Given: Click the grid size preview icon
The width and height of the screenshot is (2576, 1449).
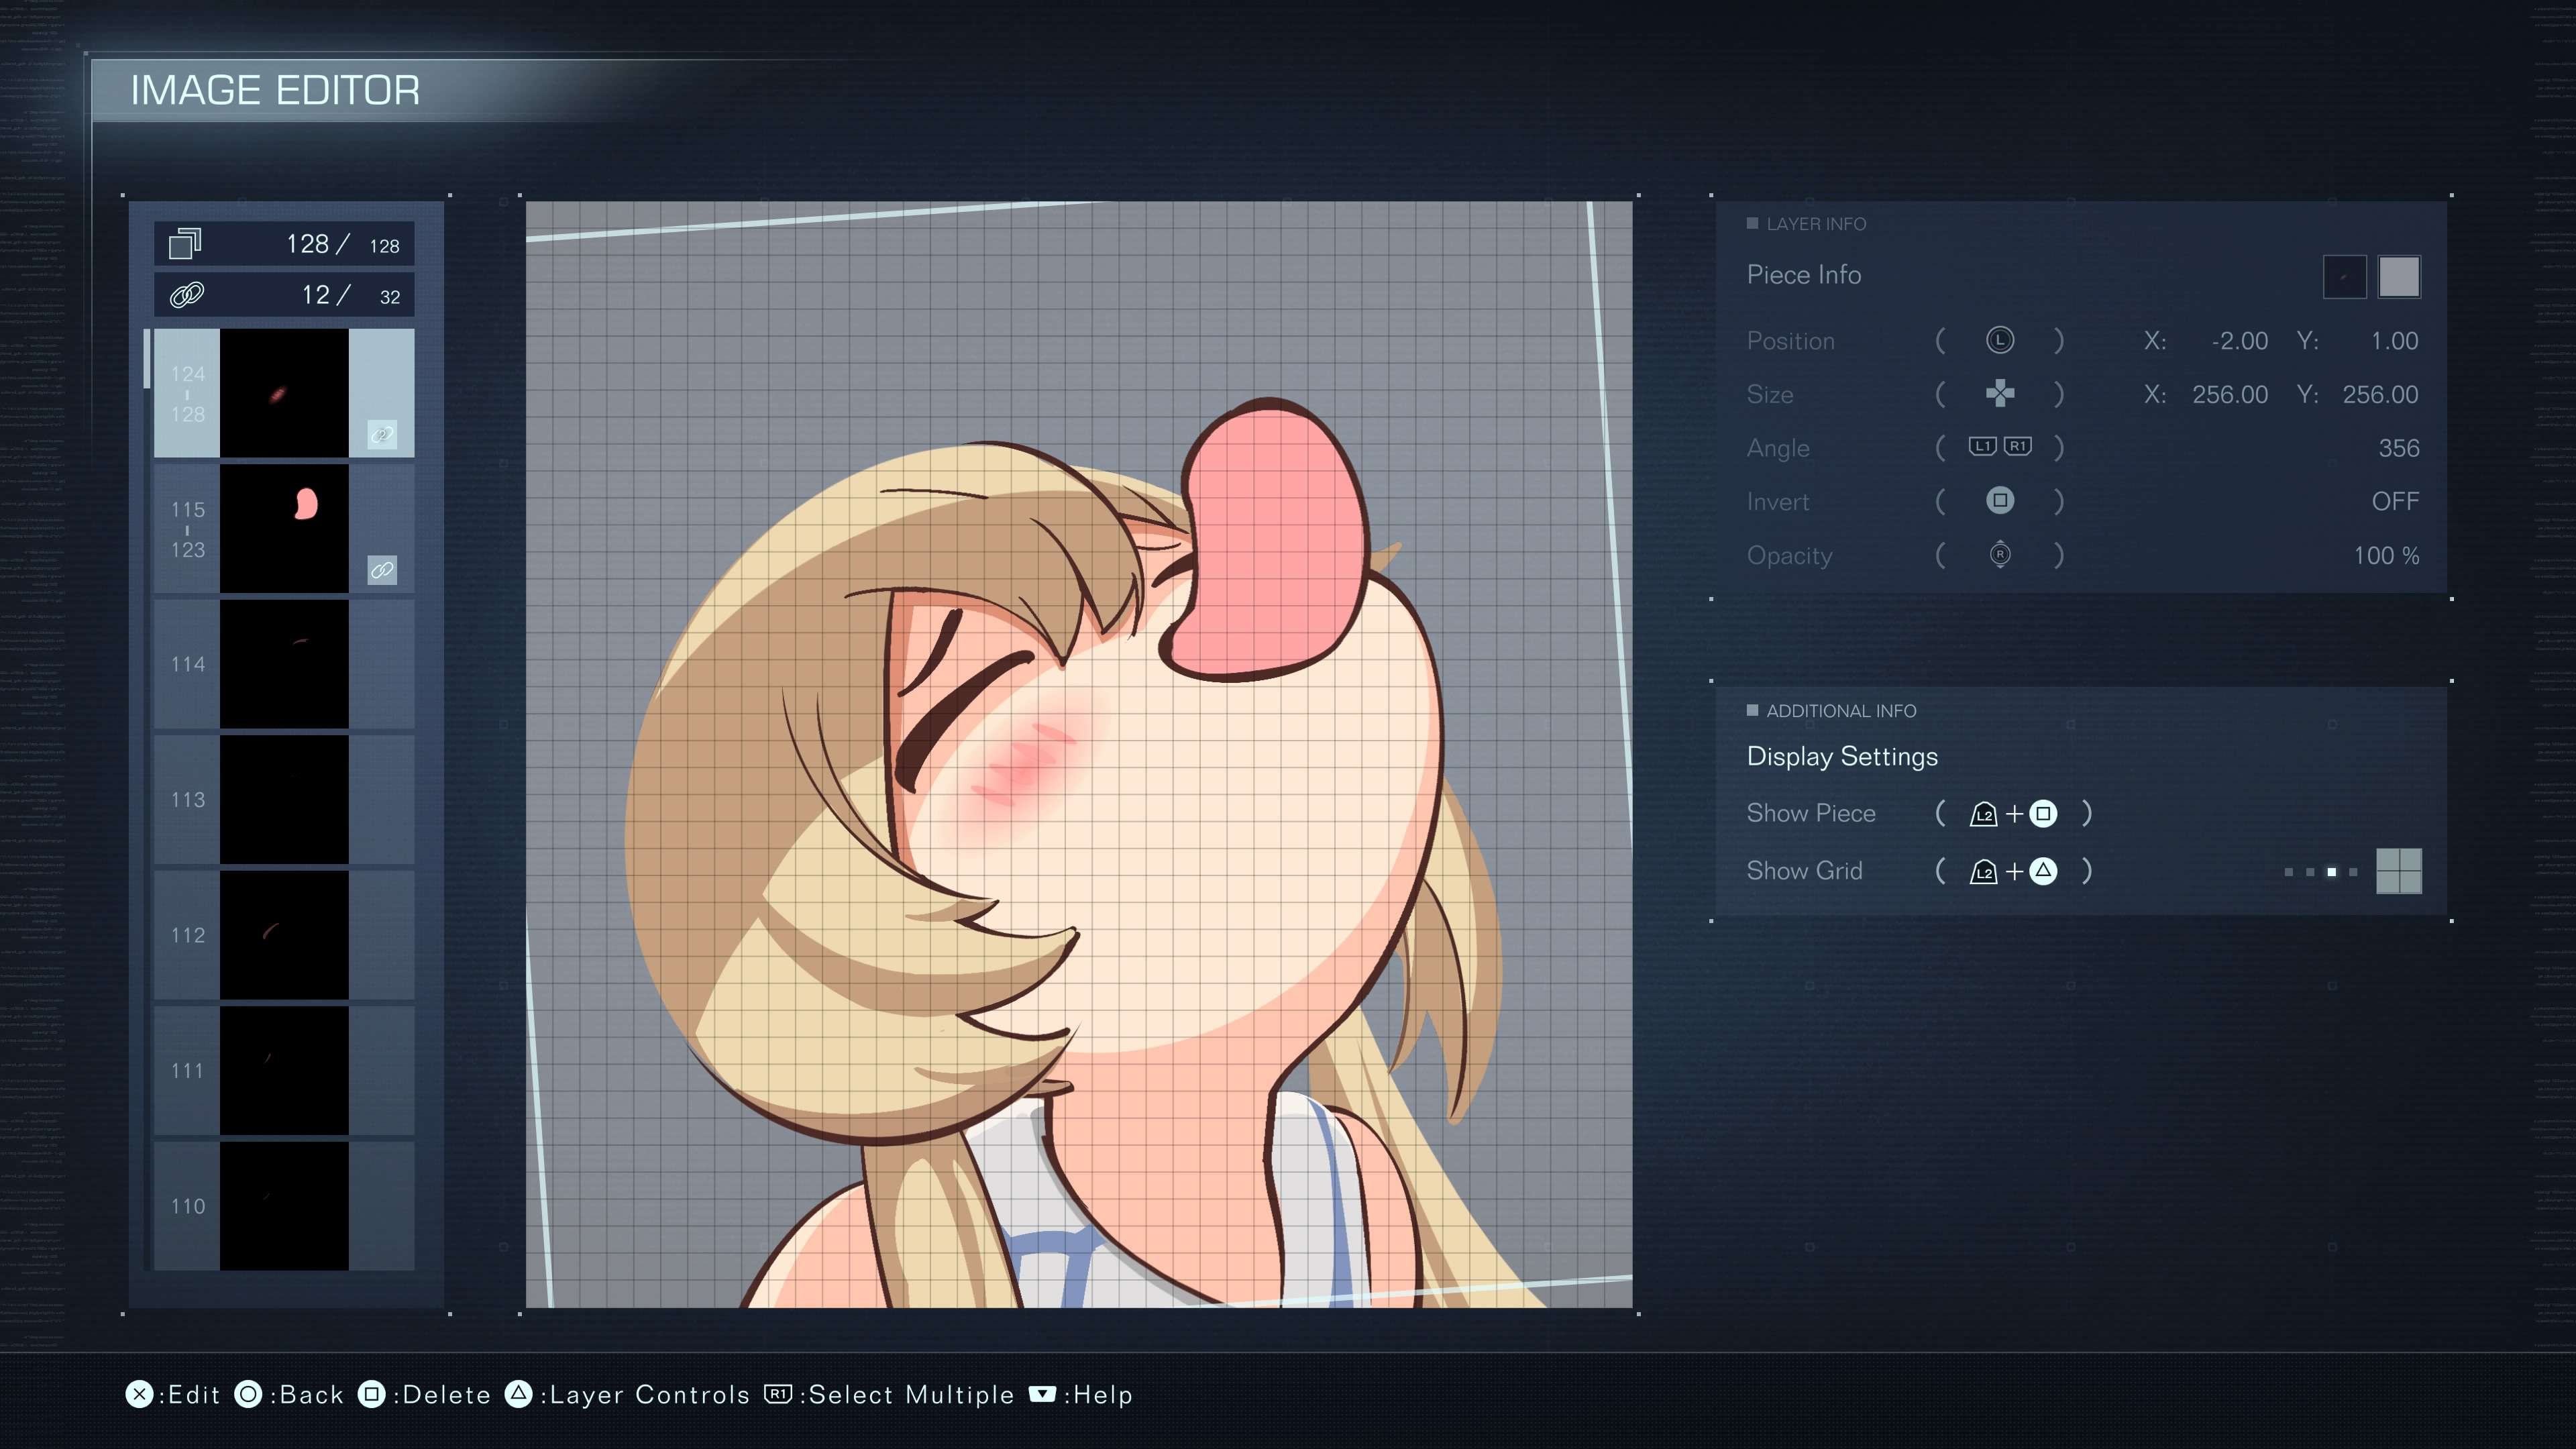Looking at the screenshot, I should [2398, 871].
